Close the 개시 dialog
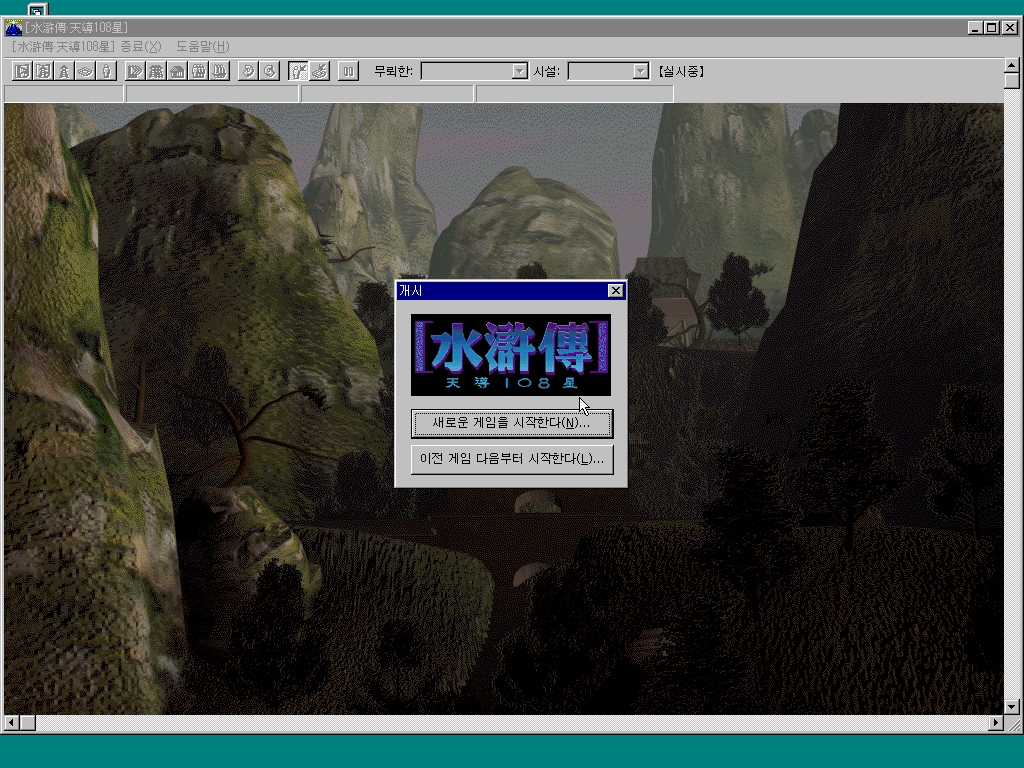 coord(615,291)
